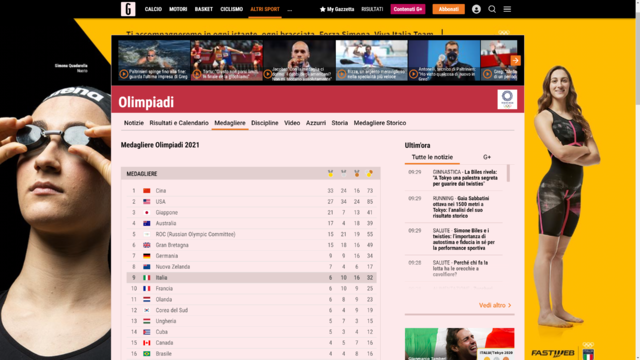Select the Italia row in medal table
The width and height of the screenshot is (640, 360).
tap(251, 278)
